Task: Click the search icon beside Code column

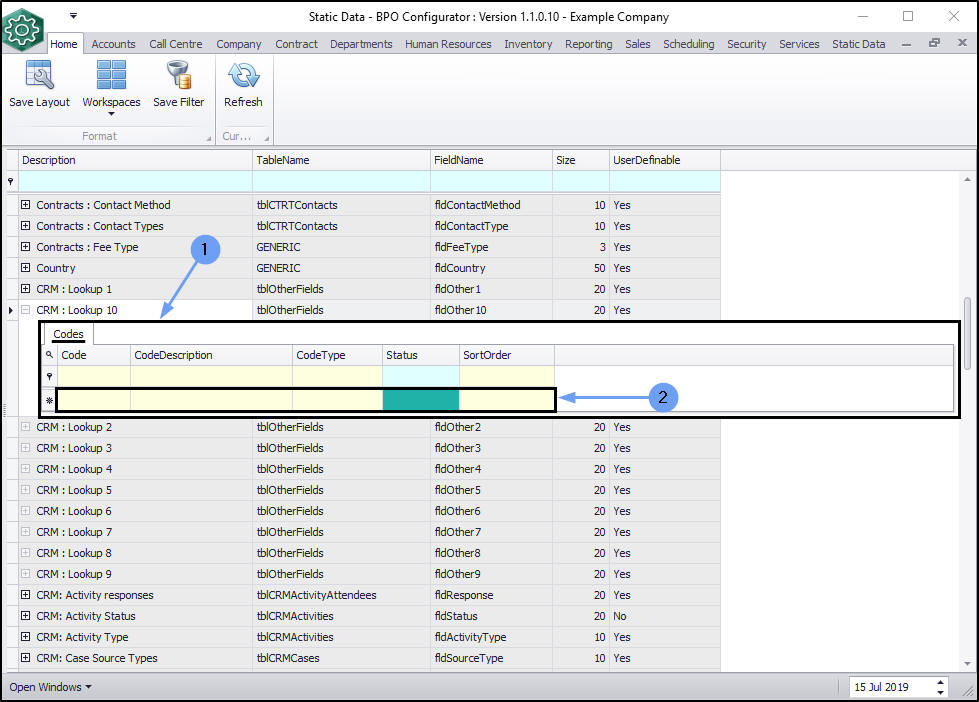Action: click(x=49, y=355)
